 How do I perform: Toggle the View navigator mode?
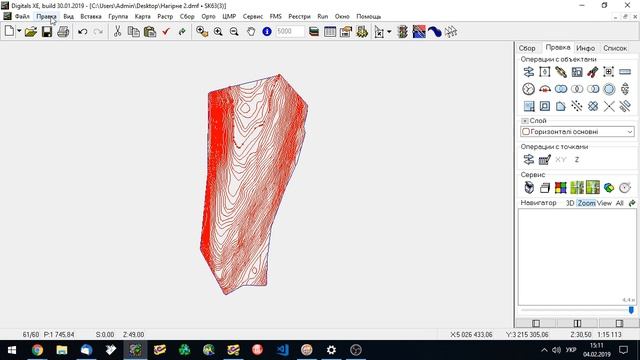tap(604, 203)
